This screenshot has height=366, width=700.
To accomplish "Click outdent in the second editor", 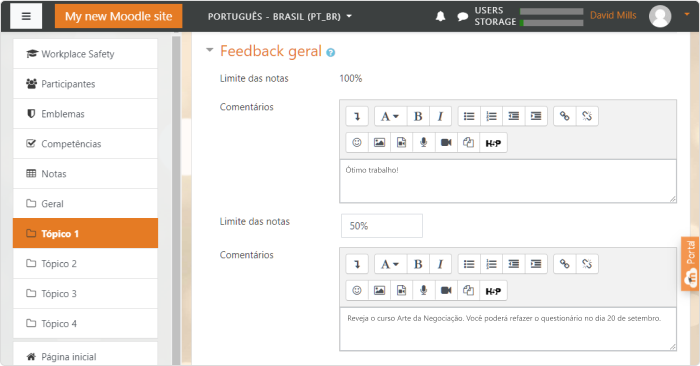I will pyautogui.click(x=513, y=264).
